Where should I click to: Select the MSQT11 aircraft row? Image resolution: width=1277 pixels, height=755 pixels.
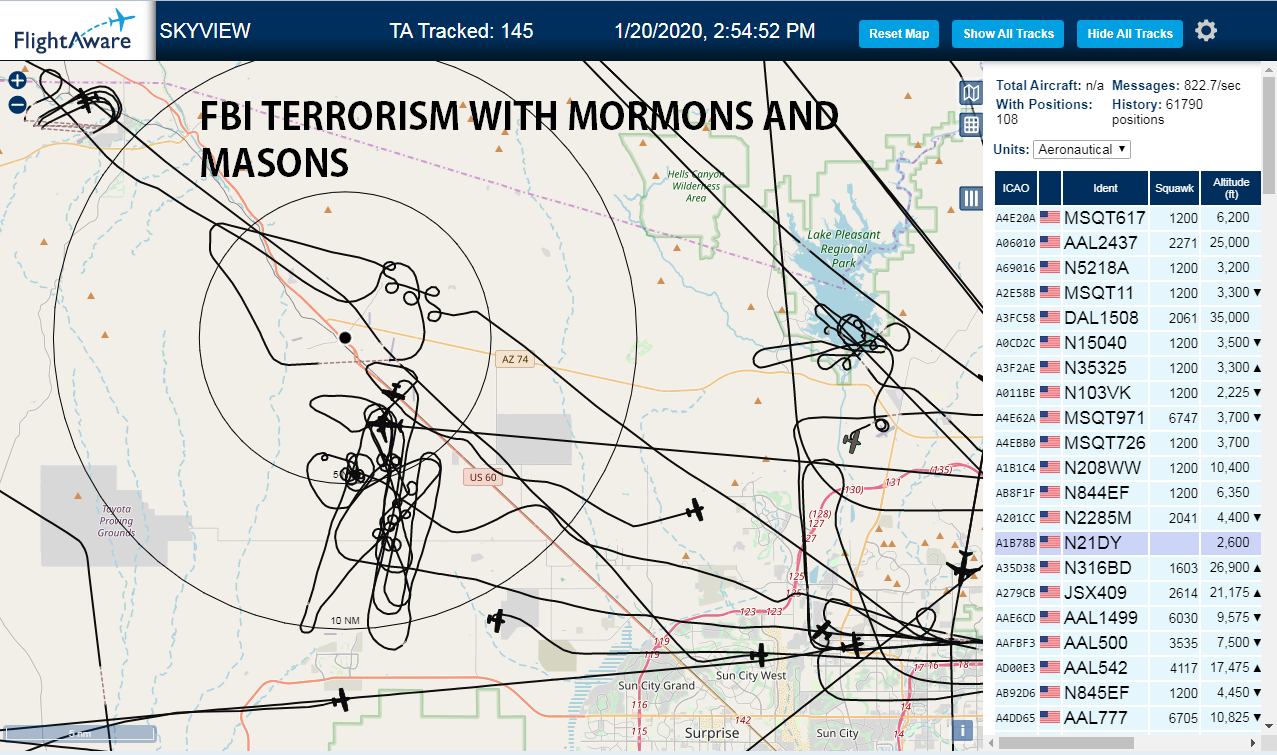coord(1128,292)
